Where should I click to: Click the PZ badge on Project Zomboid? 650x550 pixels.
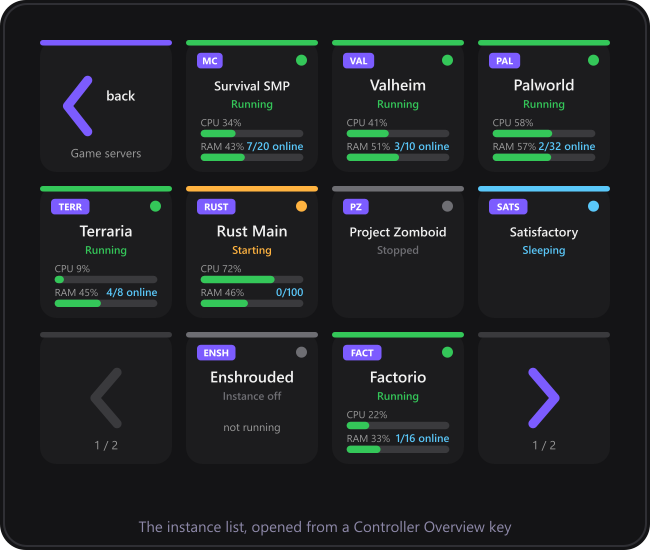(x=356, y=207)
